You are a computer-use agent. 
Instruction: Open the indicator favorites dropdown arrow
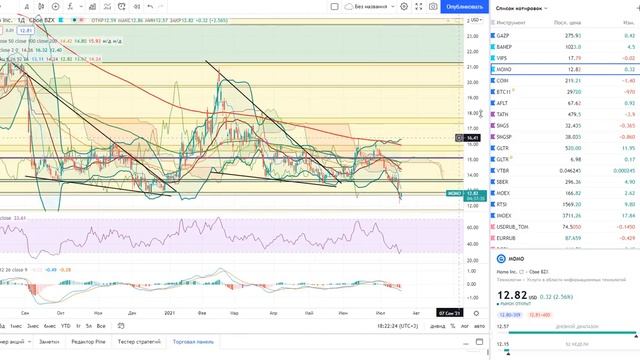pyautogui.click(x=81, y=7)
